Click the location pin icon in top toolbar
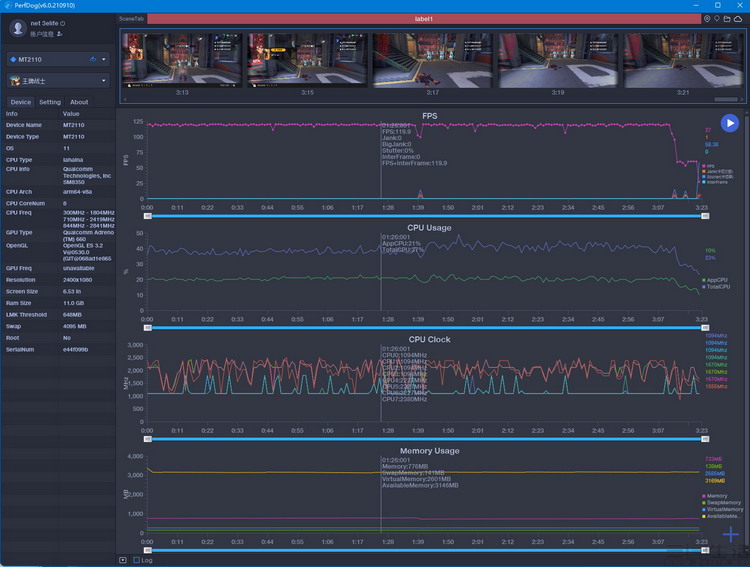 pos(707,19)
